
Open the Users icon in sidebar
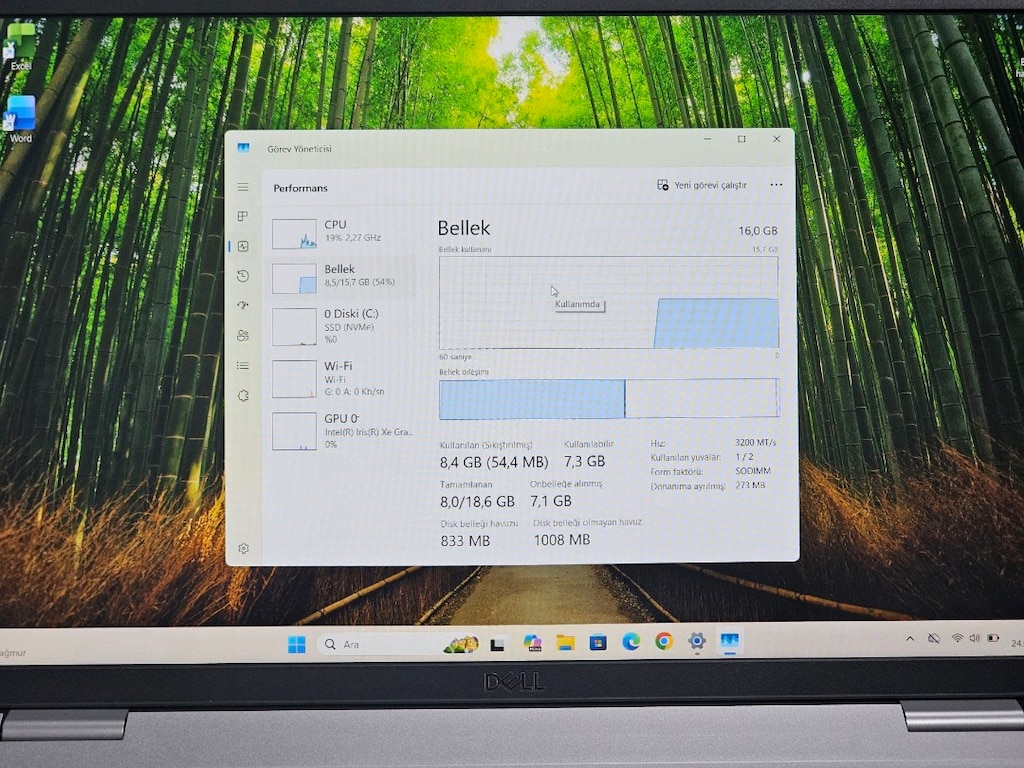[x=243, y=336]
